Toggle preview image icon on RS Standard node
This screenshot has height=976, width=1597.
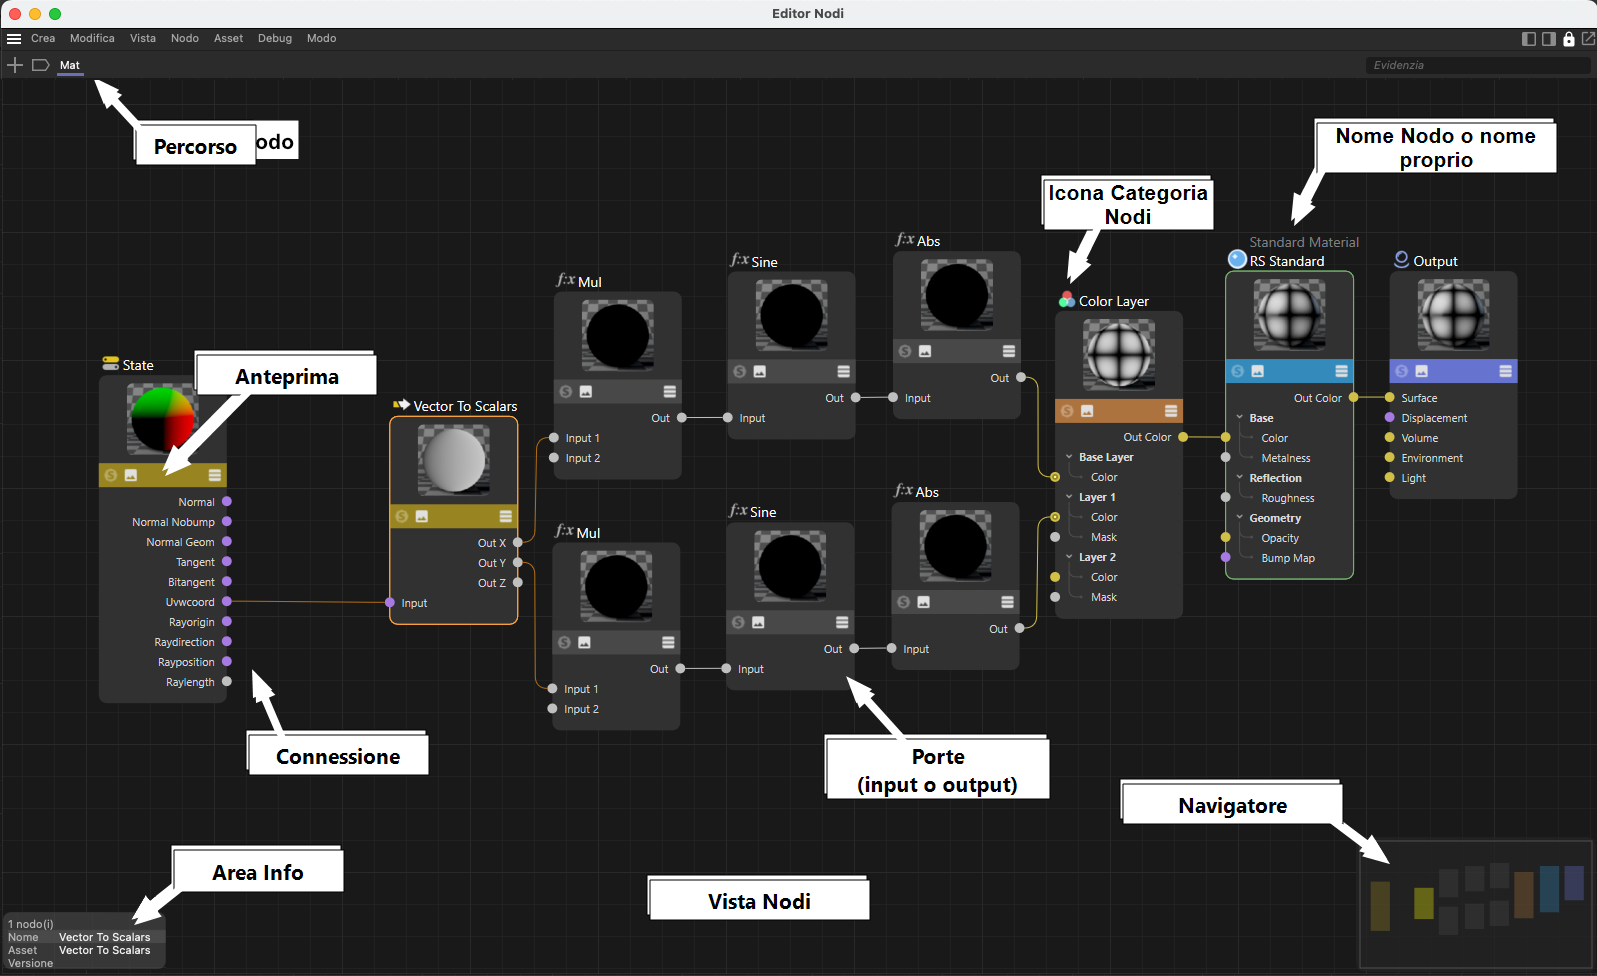tap(1258, 371)
